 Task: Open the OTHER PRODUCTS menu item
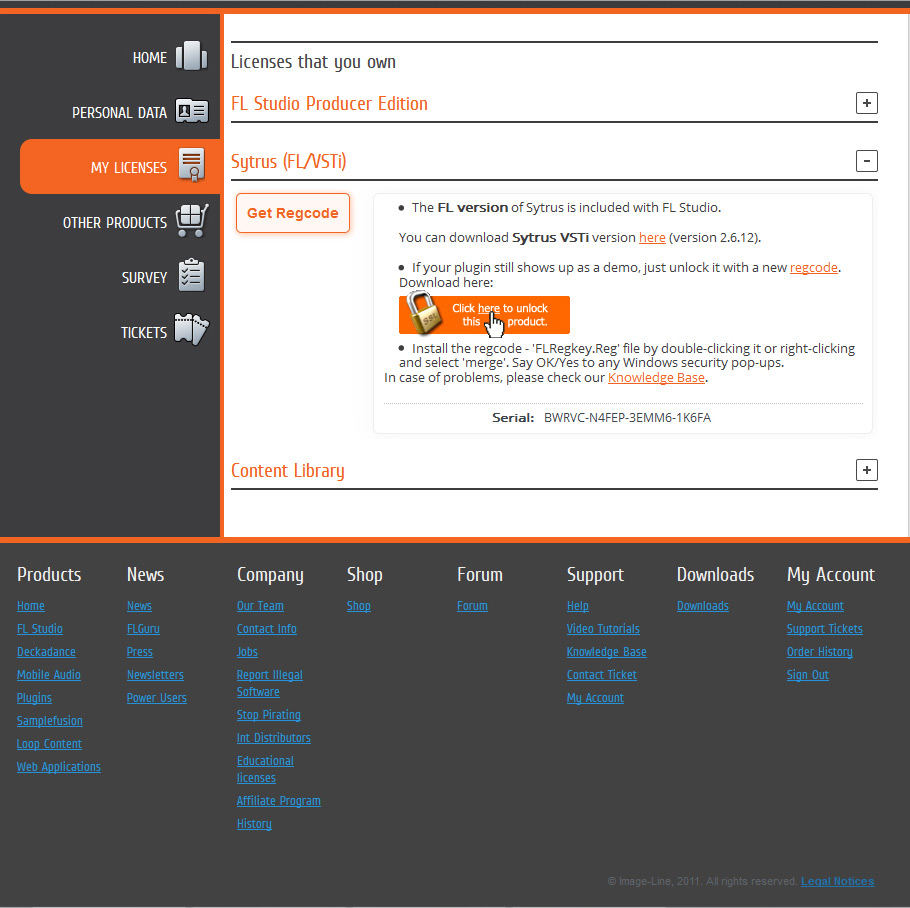114,223
